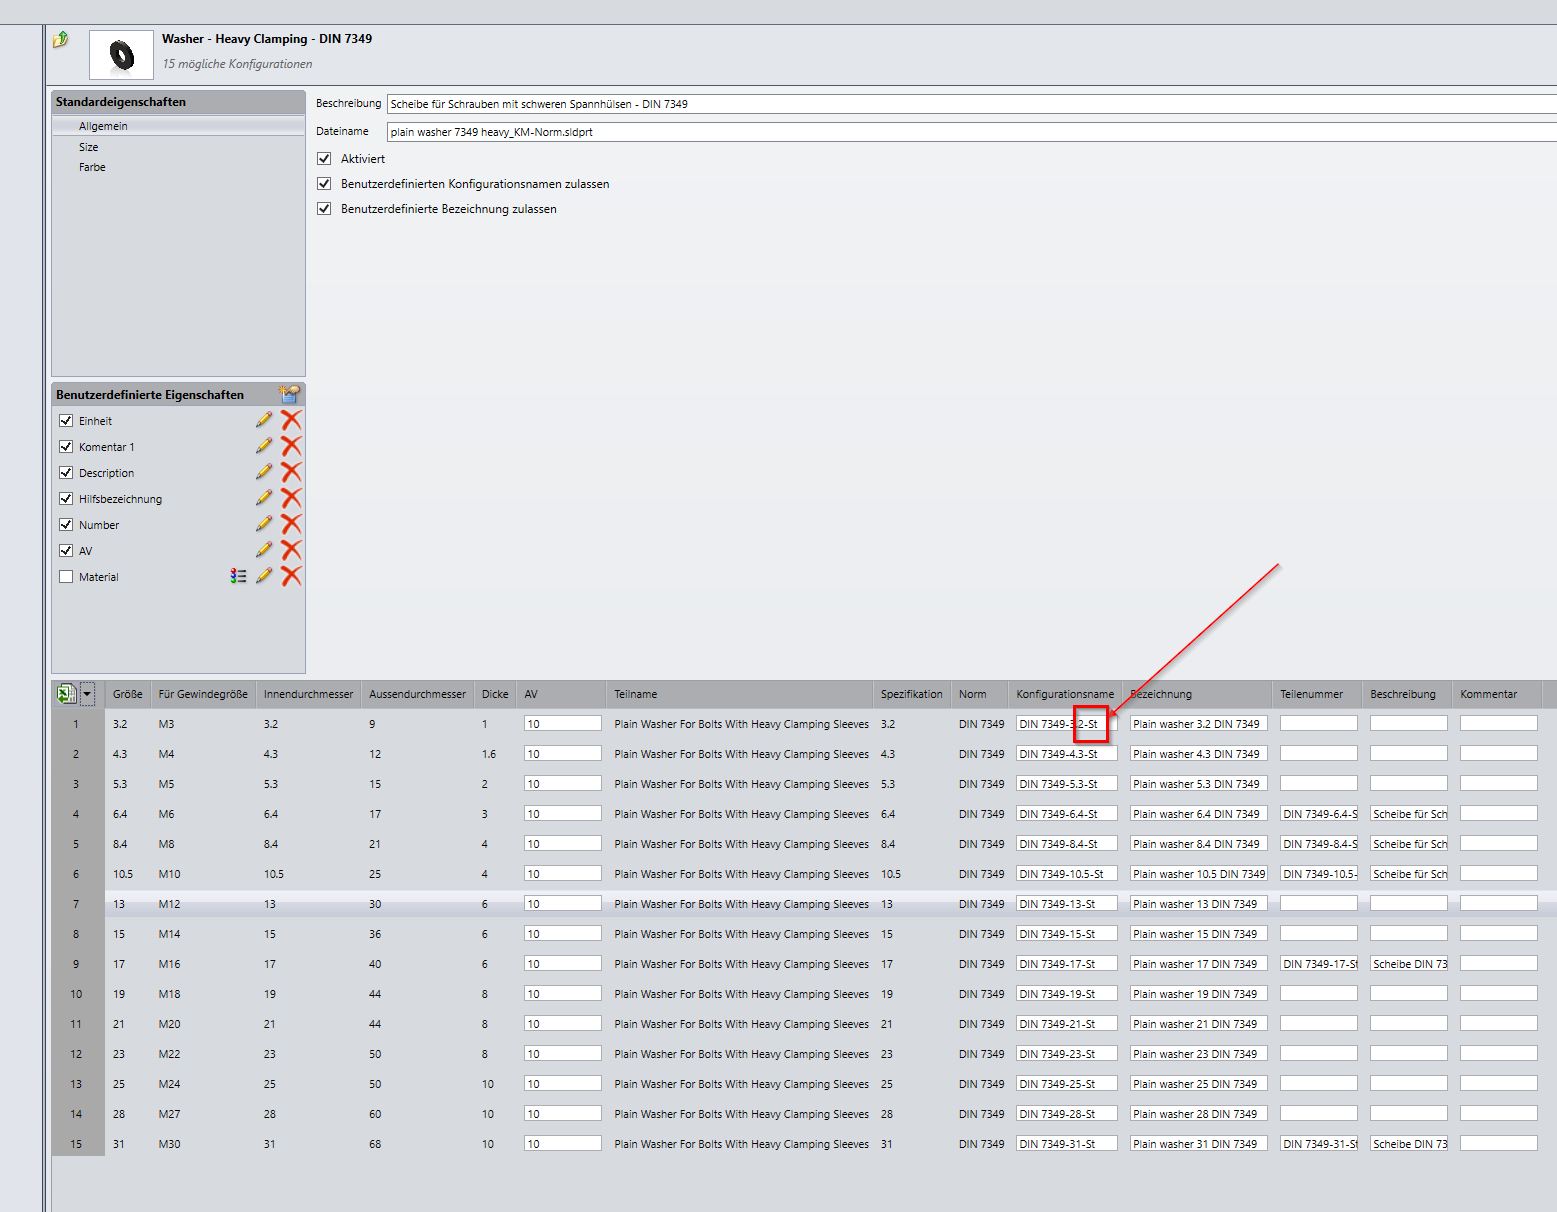Toggle the Aktiviert checkbox
The image size is (1557, 1212).
(x=324, y=158)
